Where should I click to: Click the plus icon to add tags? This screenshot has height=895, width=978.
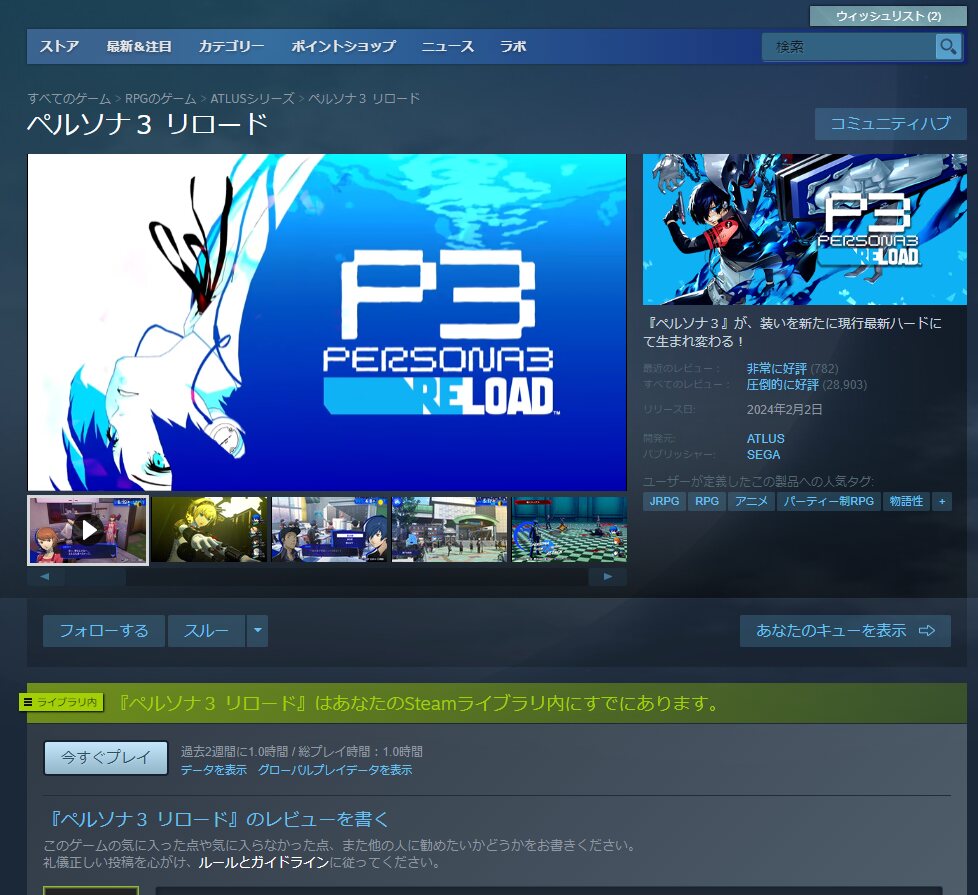pyautogui.click(x=942, y=501)
